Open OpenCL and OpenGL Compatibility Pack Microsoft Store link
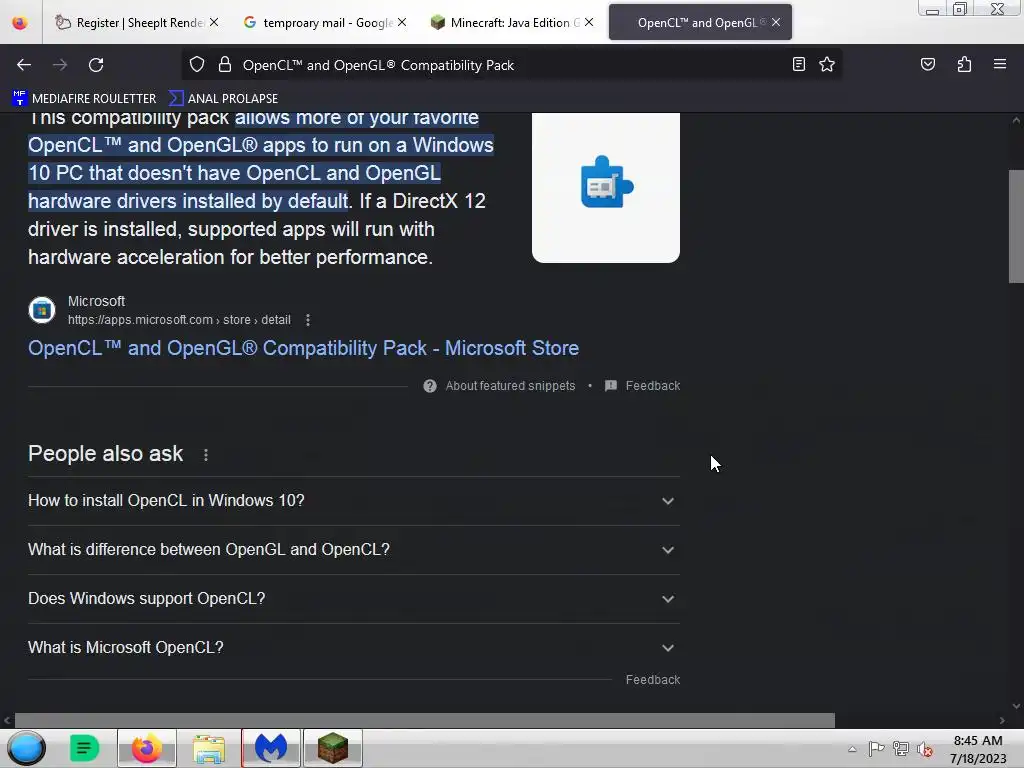 (x=303, y=348)
